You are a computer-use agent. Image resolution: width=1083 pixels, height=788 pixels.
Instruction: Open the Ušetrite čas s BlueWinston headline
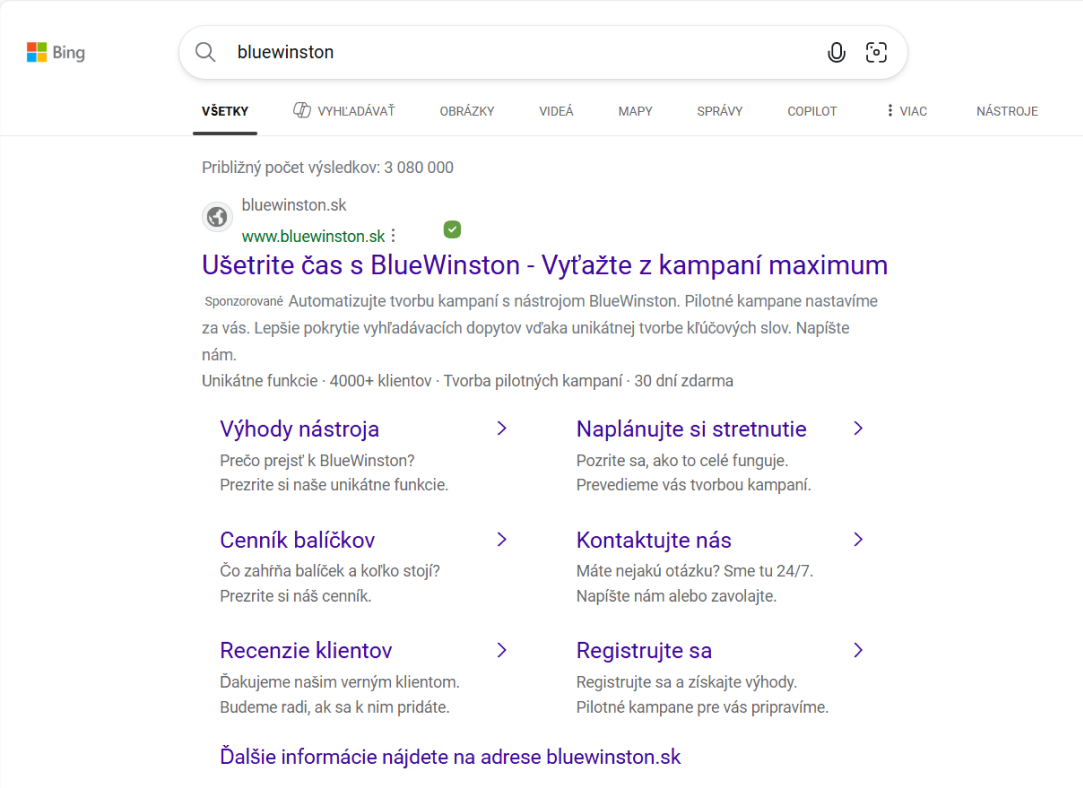tap(544, 265)
